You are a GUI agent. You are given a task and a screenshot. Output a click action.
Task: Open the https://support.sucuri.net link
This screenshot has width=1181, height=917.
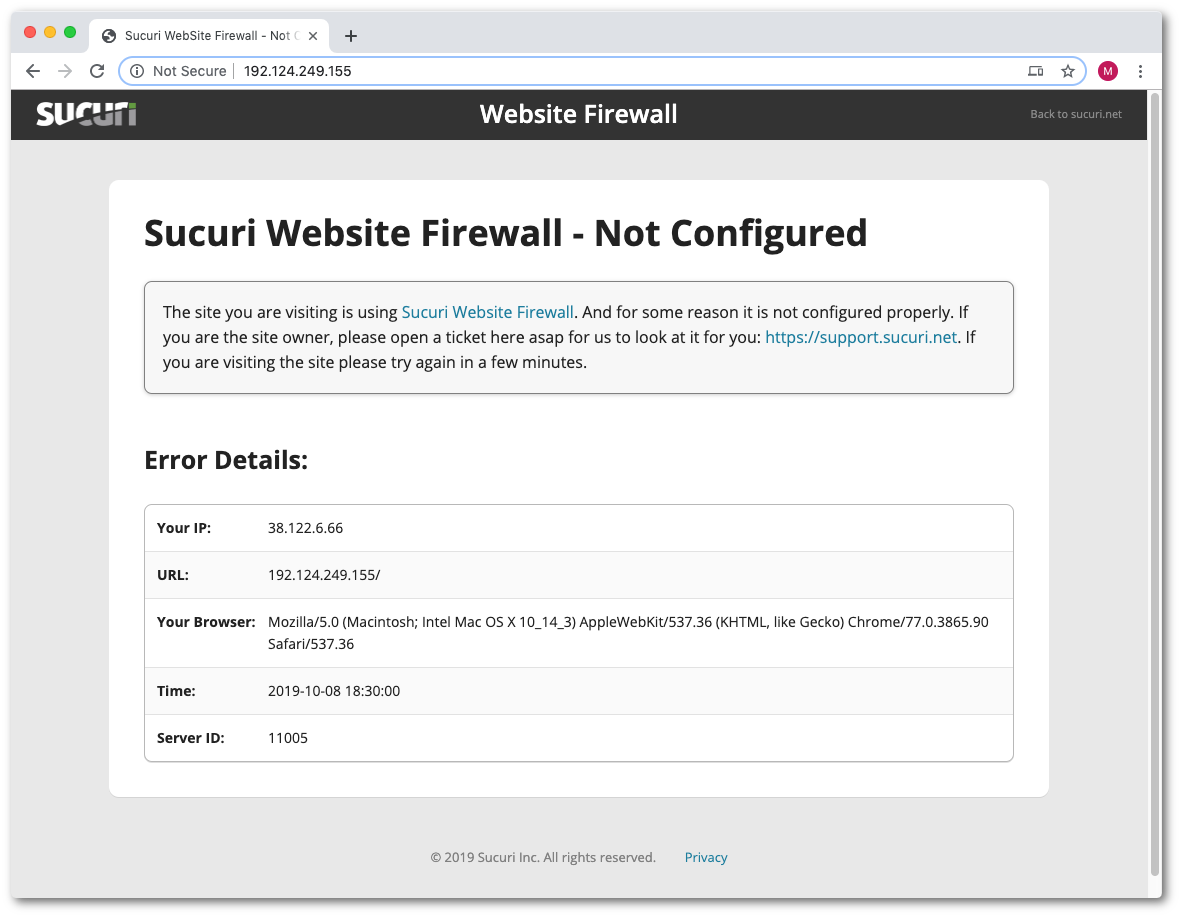click(861, 337)
